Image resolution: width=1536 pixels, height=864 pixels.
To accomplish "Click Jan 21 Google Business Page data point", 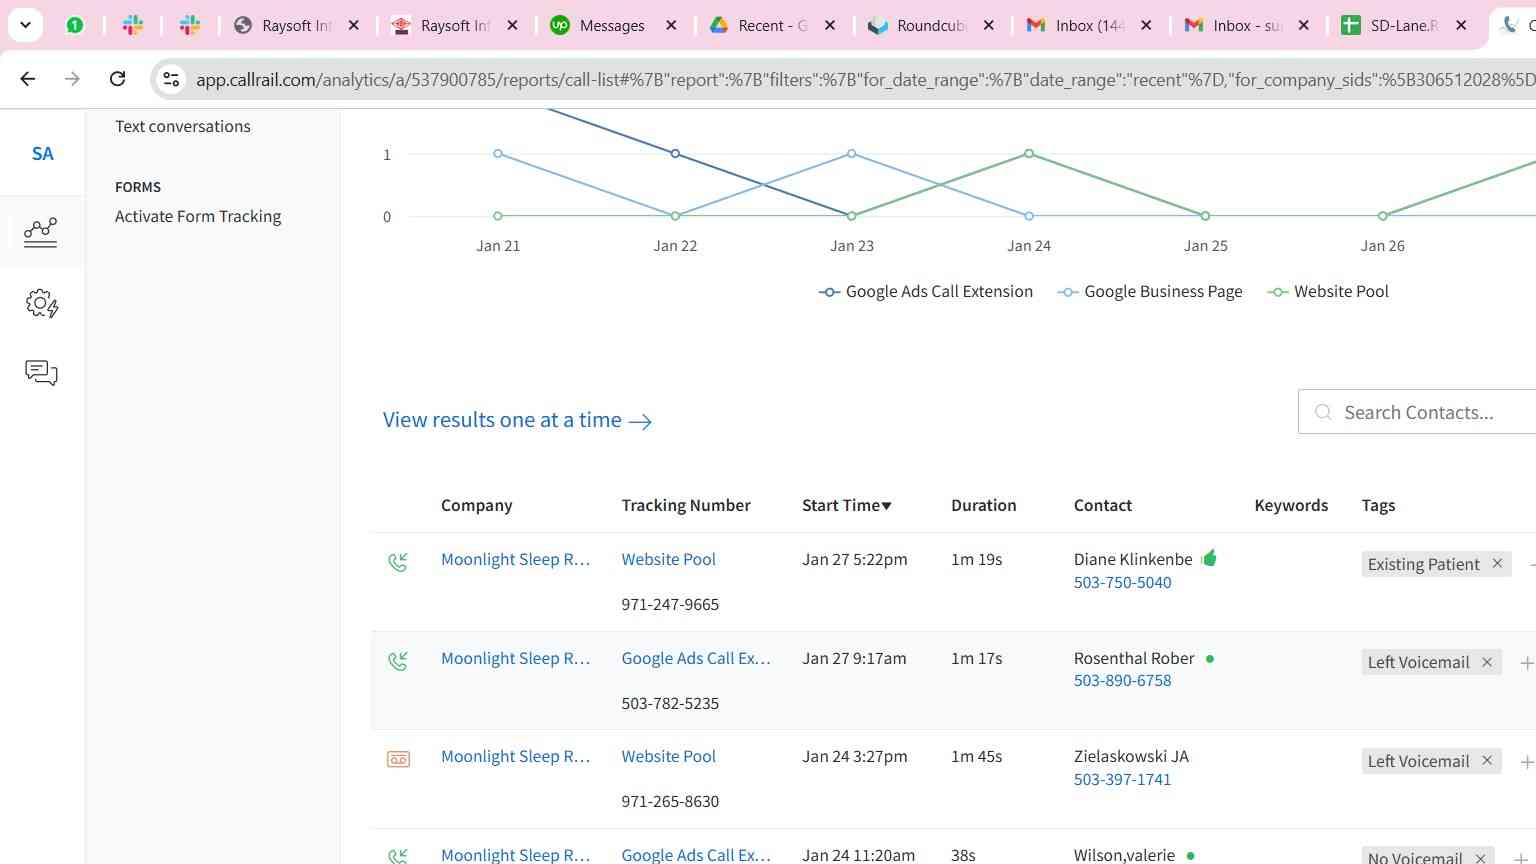I will point(498,154).
